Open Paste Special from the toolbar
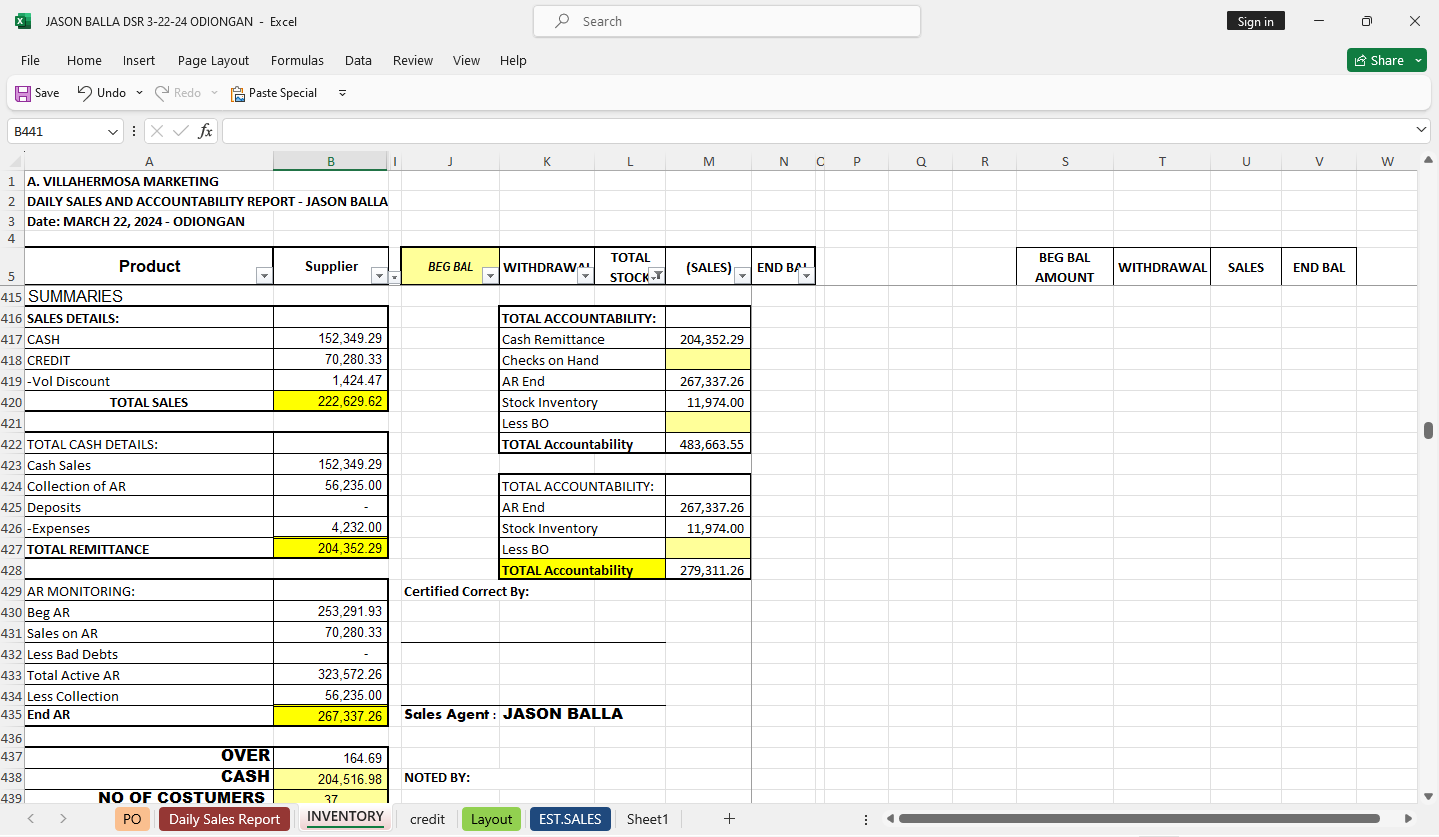The width and height of the screenshot is (1439, 837). (274, 93)
